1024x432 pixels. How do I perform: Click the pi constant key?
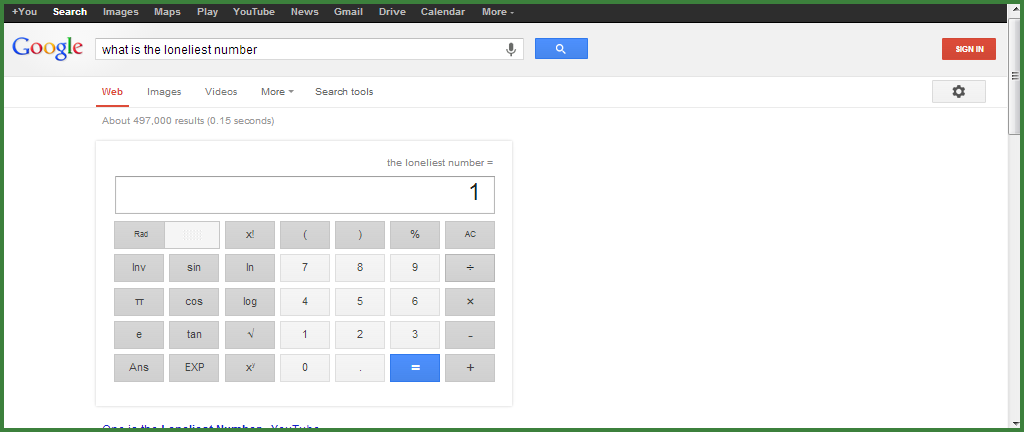(x=139, y=301)
